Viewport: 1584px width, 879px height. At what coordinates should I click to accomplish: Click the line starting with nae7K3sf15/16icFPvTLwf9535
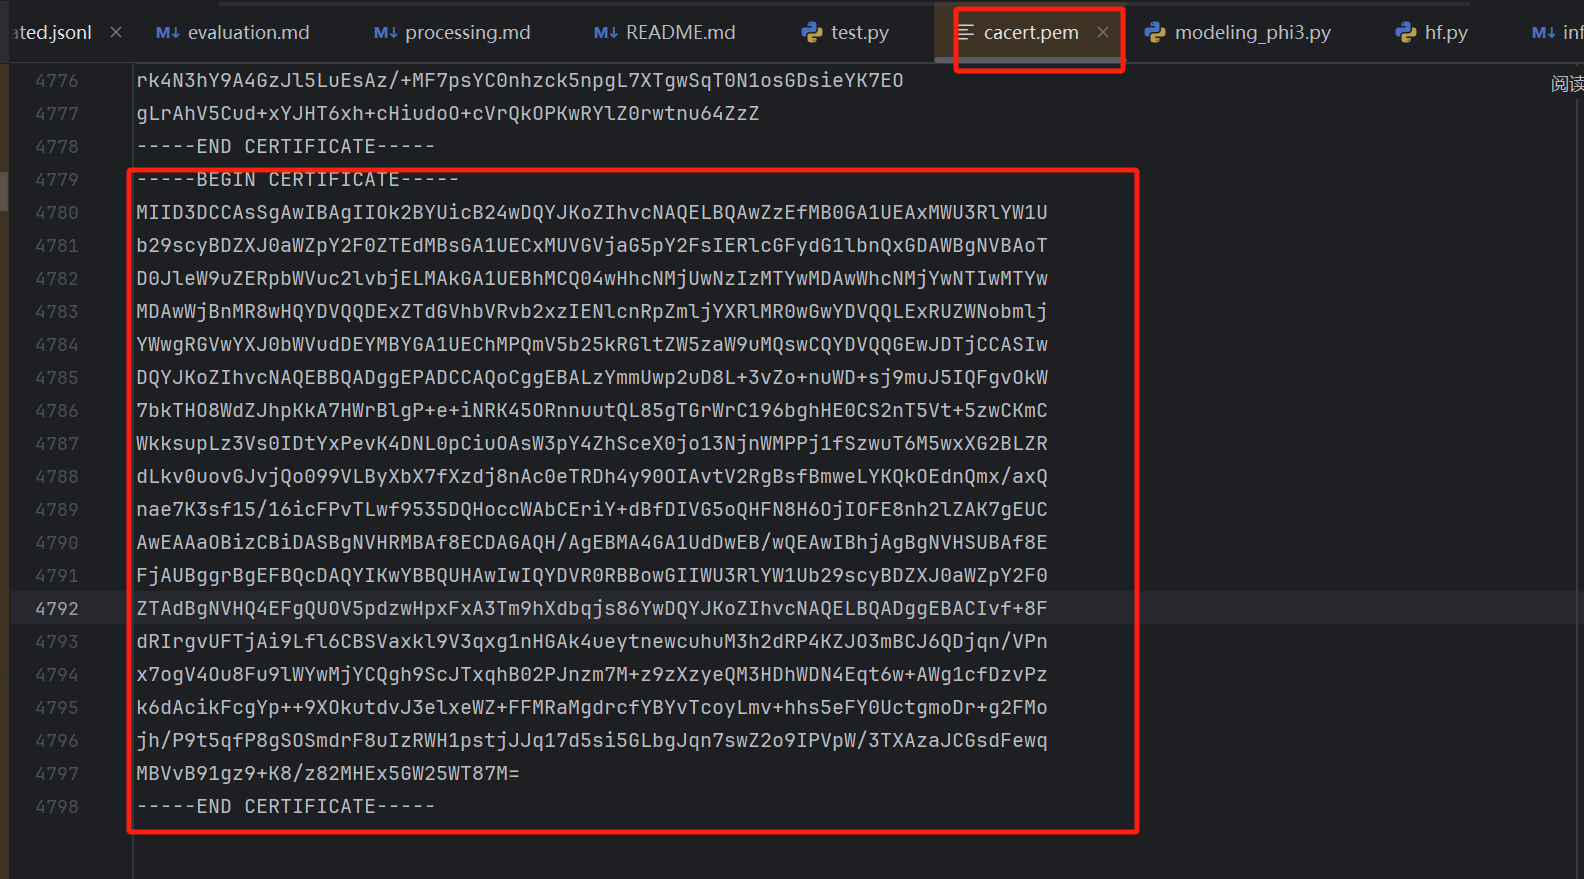click(x=592, y=509)
